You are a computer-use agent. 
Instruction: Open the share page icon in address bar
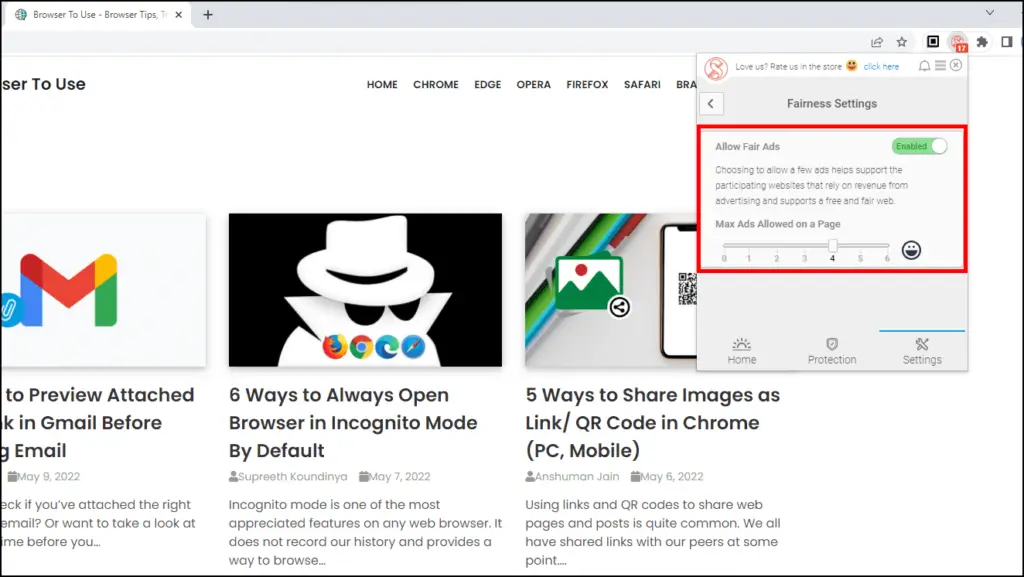pyautogui.click(x=876, y=42)
